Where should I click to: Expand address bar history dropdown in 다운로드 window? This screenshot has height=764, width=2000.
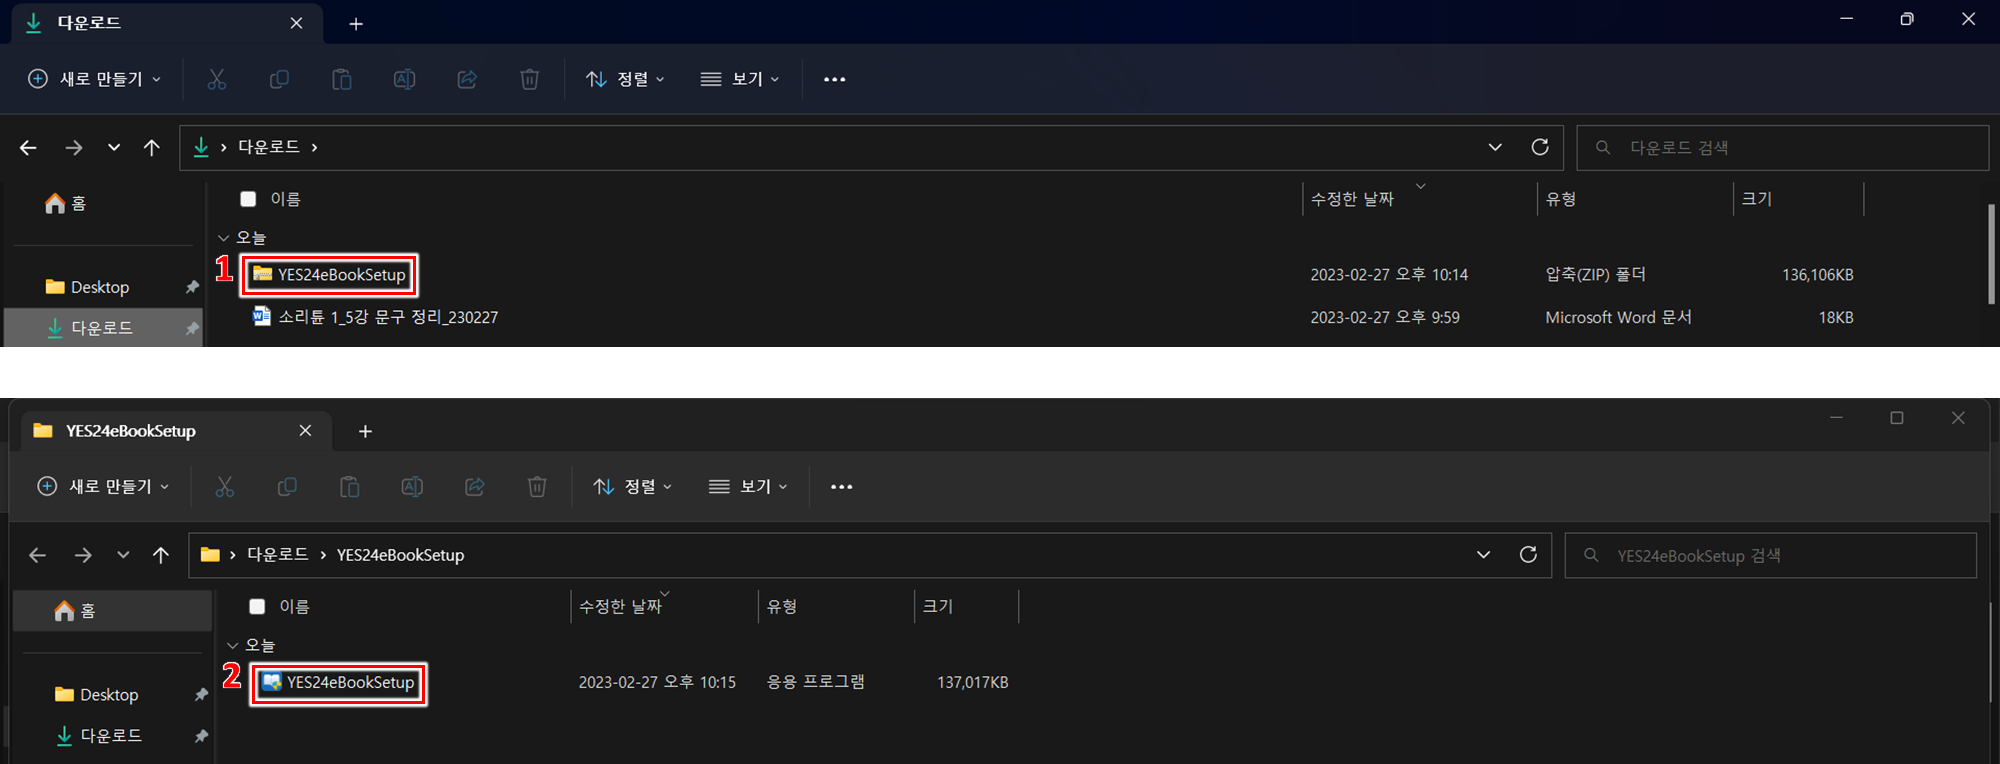(1495, 147)
